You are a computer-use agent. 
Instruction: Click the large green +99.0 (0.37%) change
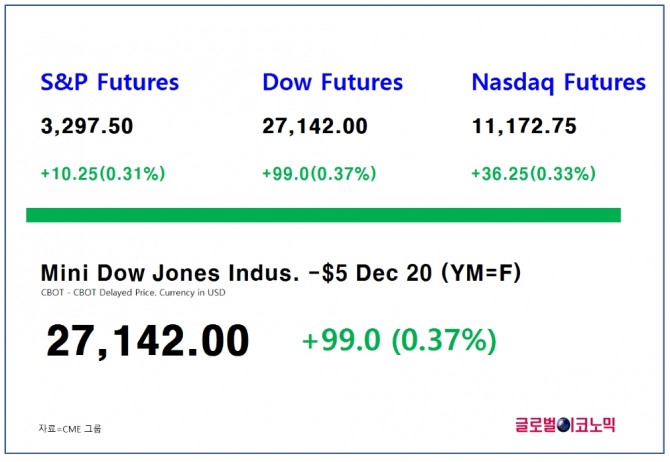tap(399, 341)
